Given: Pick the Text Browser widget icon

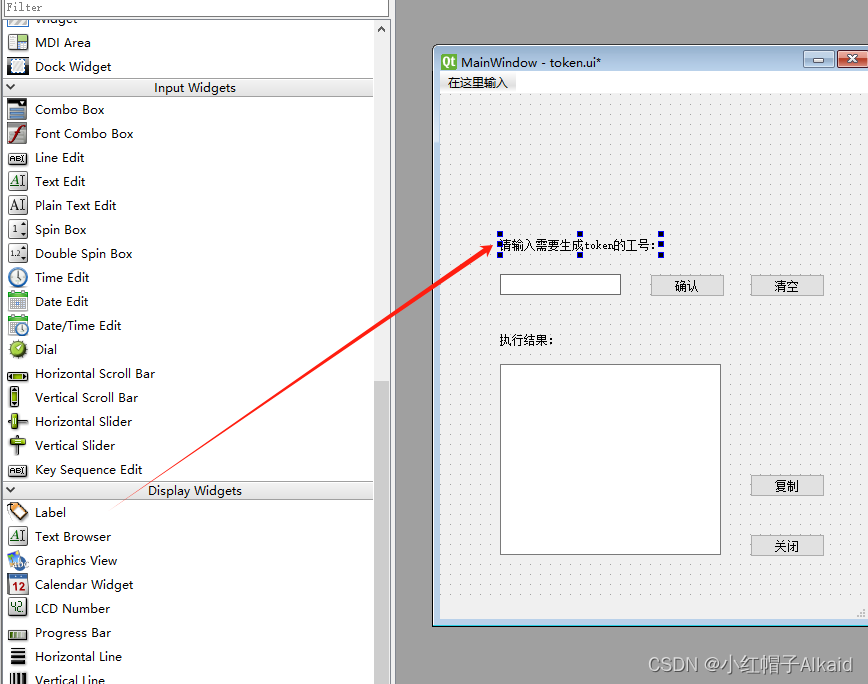Looking at the screenshot, I should click(x=18, y=536).
